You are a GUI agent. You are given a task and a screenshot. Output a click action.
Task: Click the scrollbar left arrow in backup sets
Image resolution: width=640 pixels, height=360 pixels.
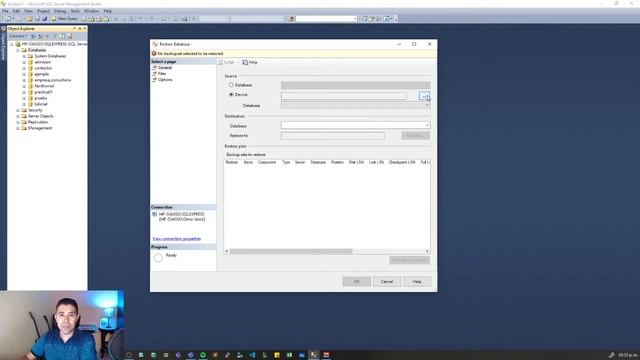click(227, 251)
